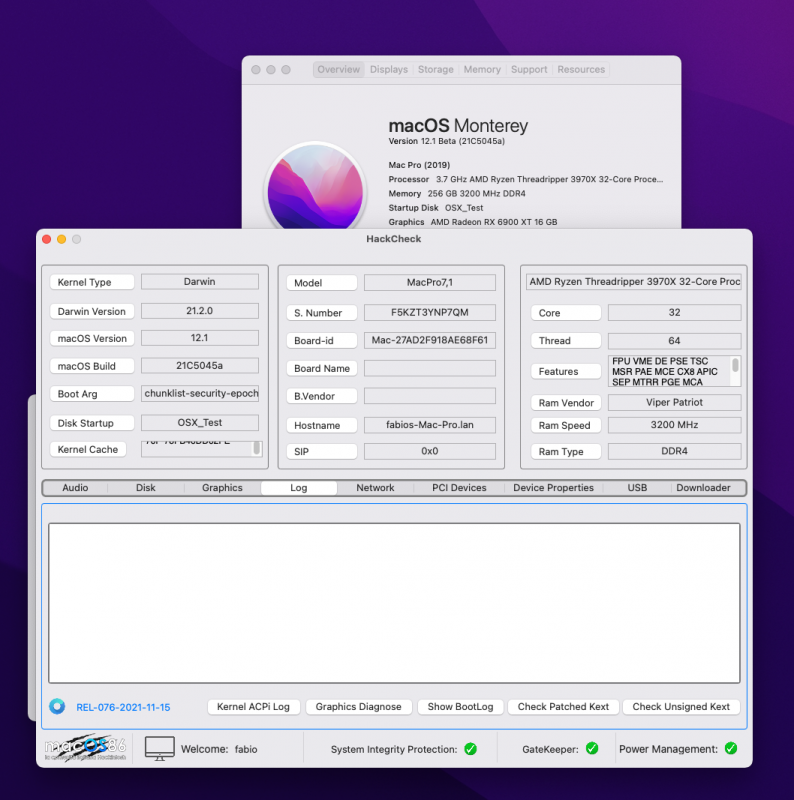794x800 pixels.
Task: Click the Kernel Cache field scrollbar
Action: [x=257, y=448]
